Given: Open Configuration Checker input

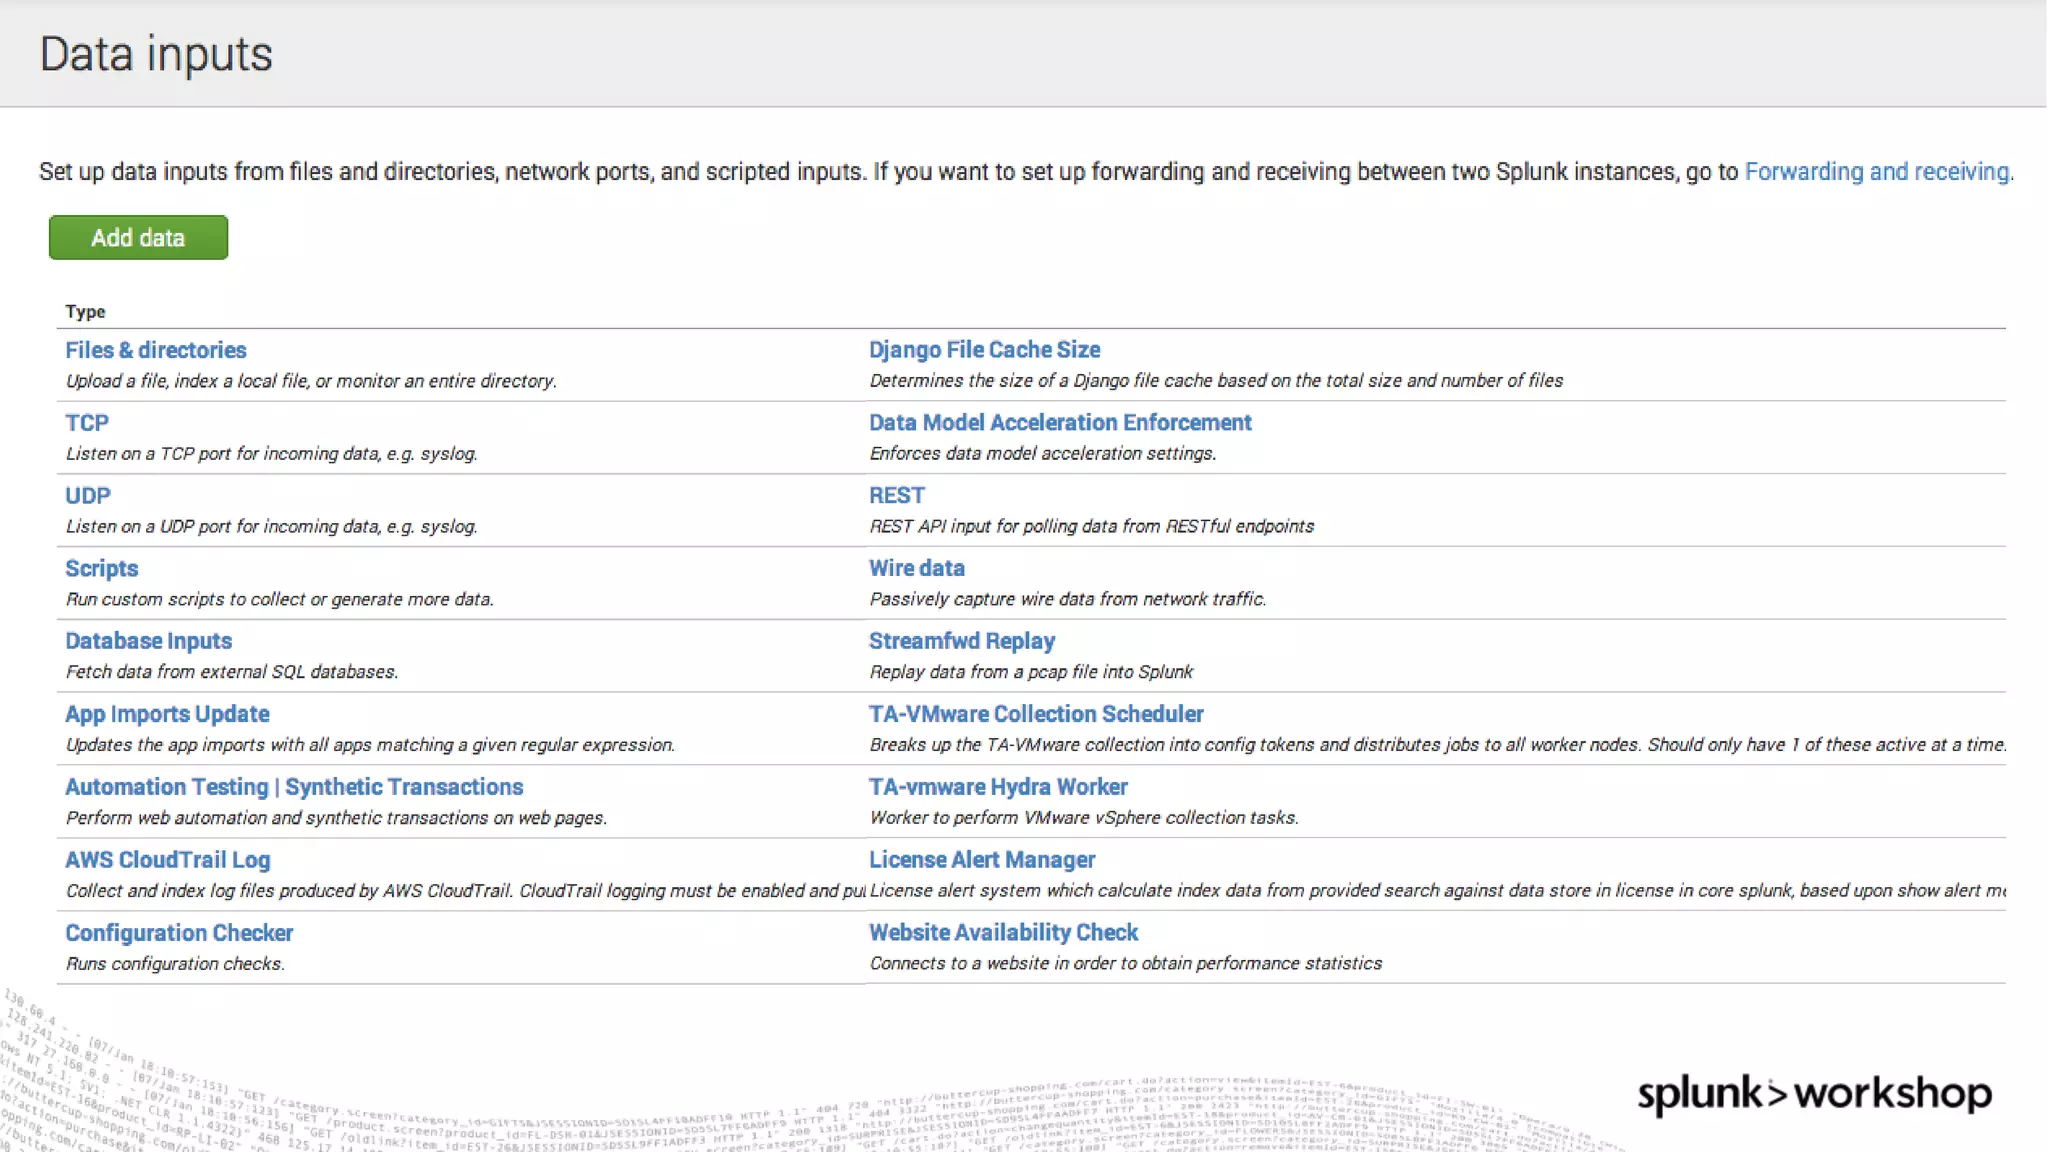Looking at the screenshot, I should (179, 933).
